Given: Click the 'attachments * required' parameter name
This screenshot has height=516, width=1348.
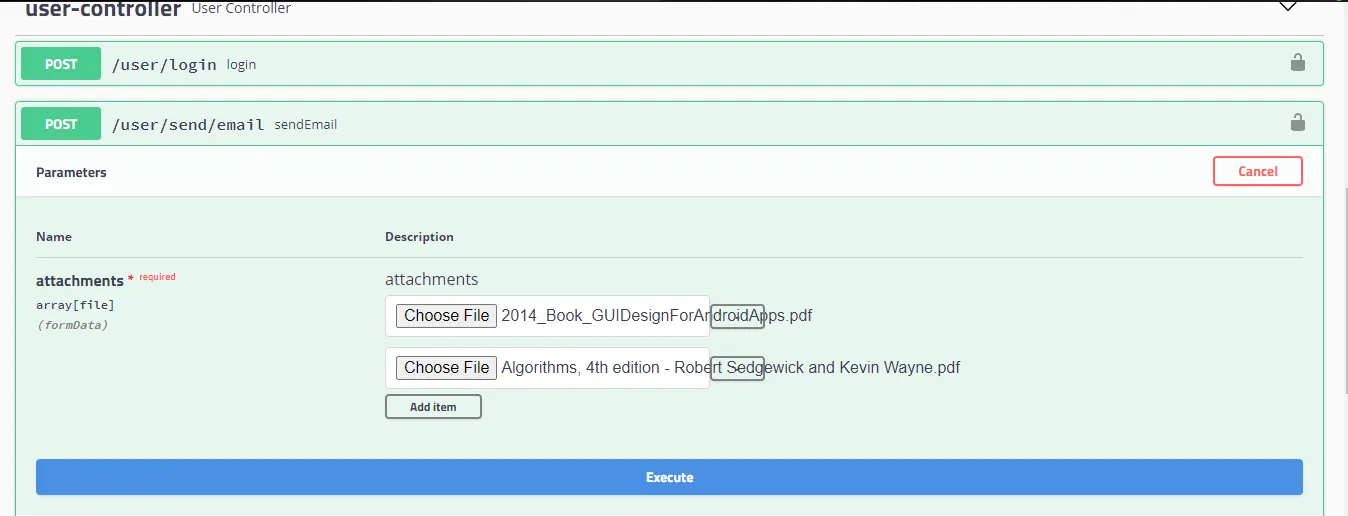Looking at the screenshot, I should [x=106, y=280].
